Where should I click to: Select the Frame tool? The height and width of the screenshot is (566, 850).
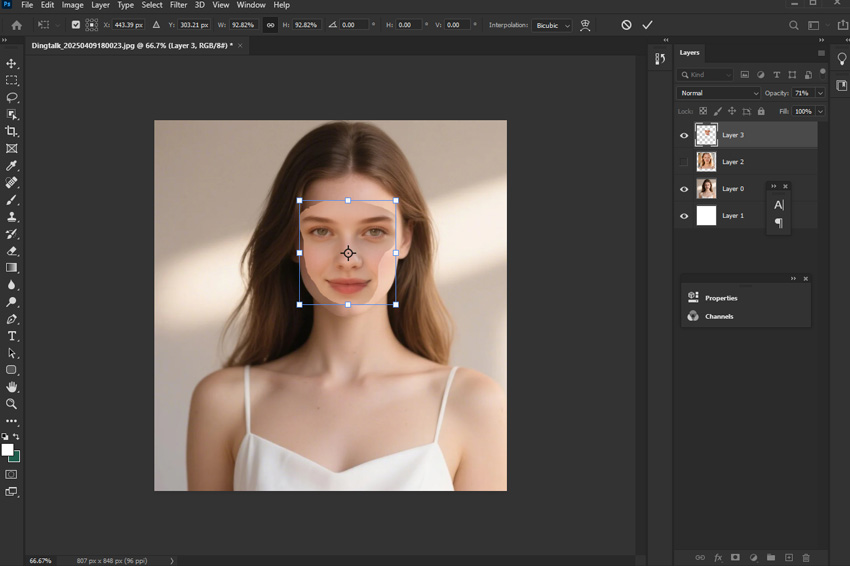[11, 149]
